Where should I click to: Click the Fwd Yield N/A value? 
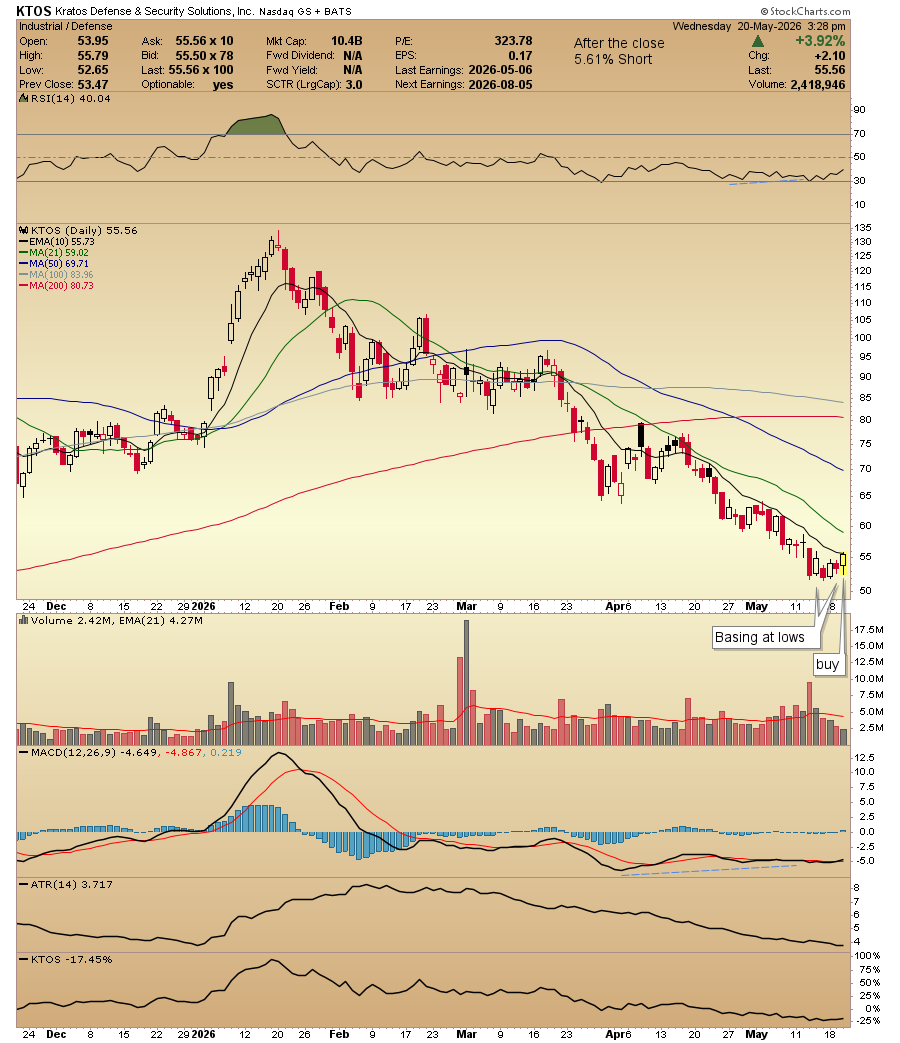point(353,71)
